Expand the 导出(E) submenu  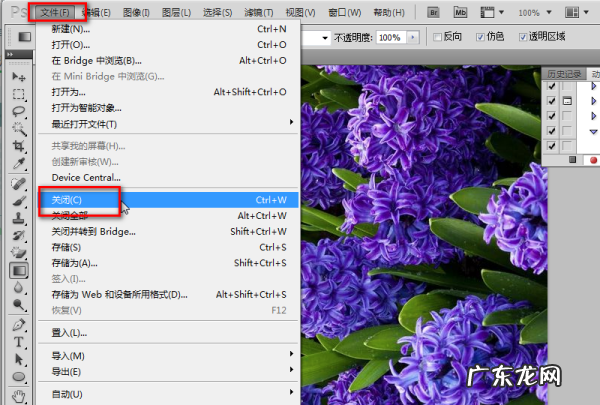(291, 369)
